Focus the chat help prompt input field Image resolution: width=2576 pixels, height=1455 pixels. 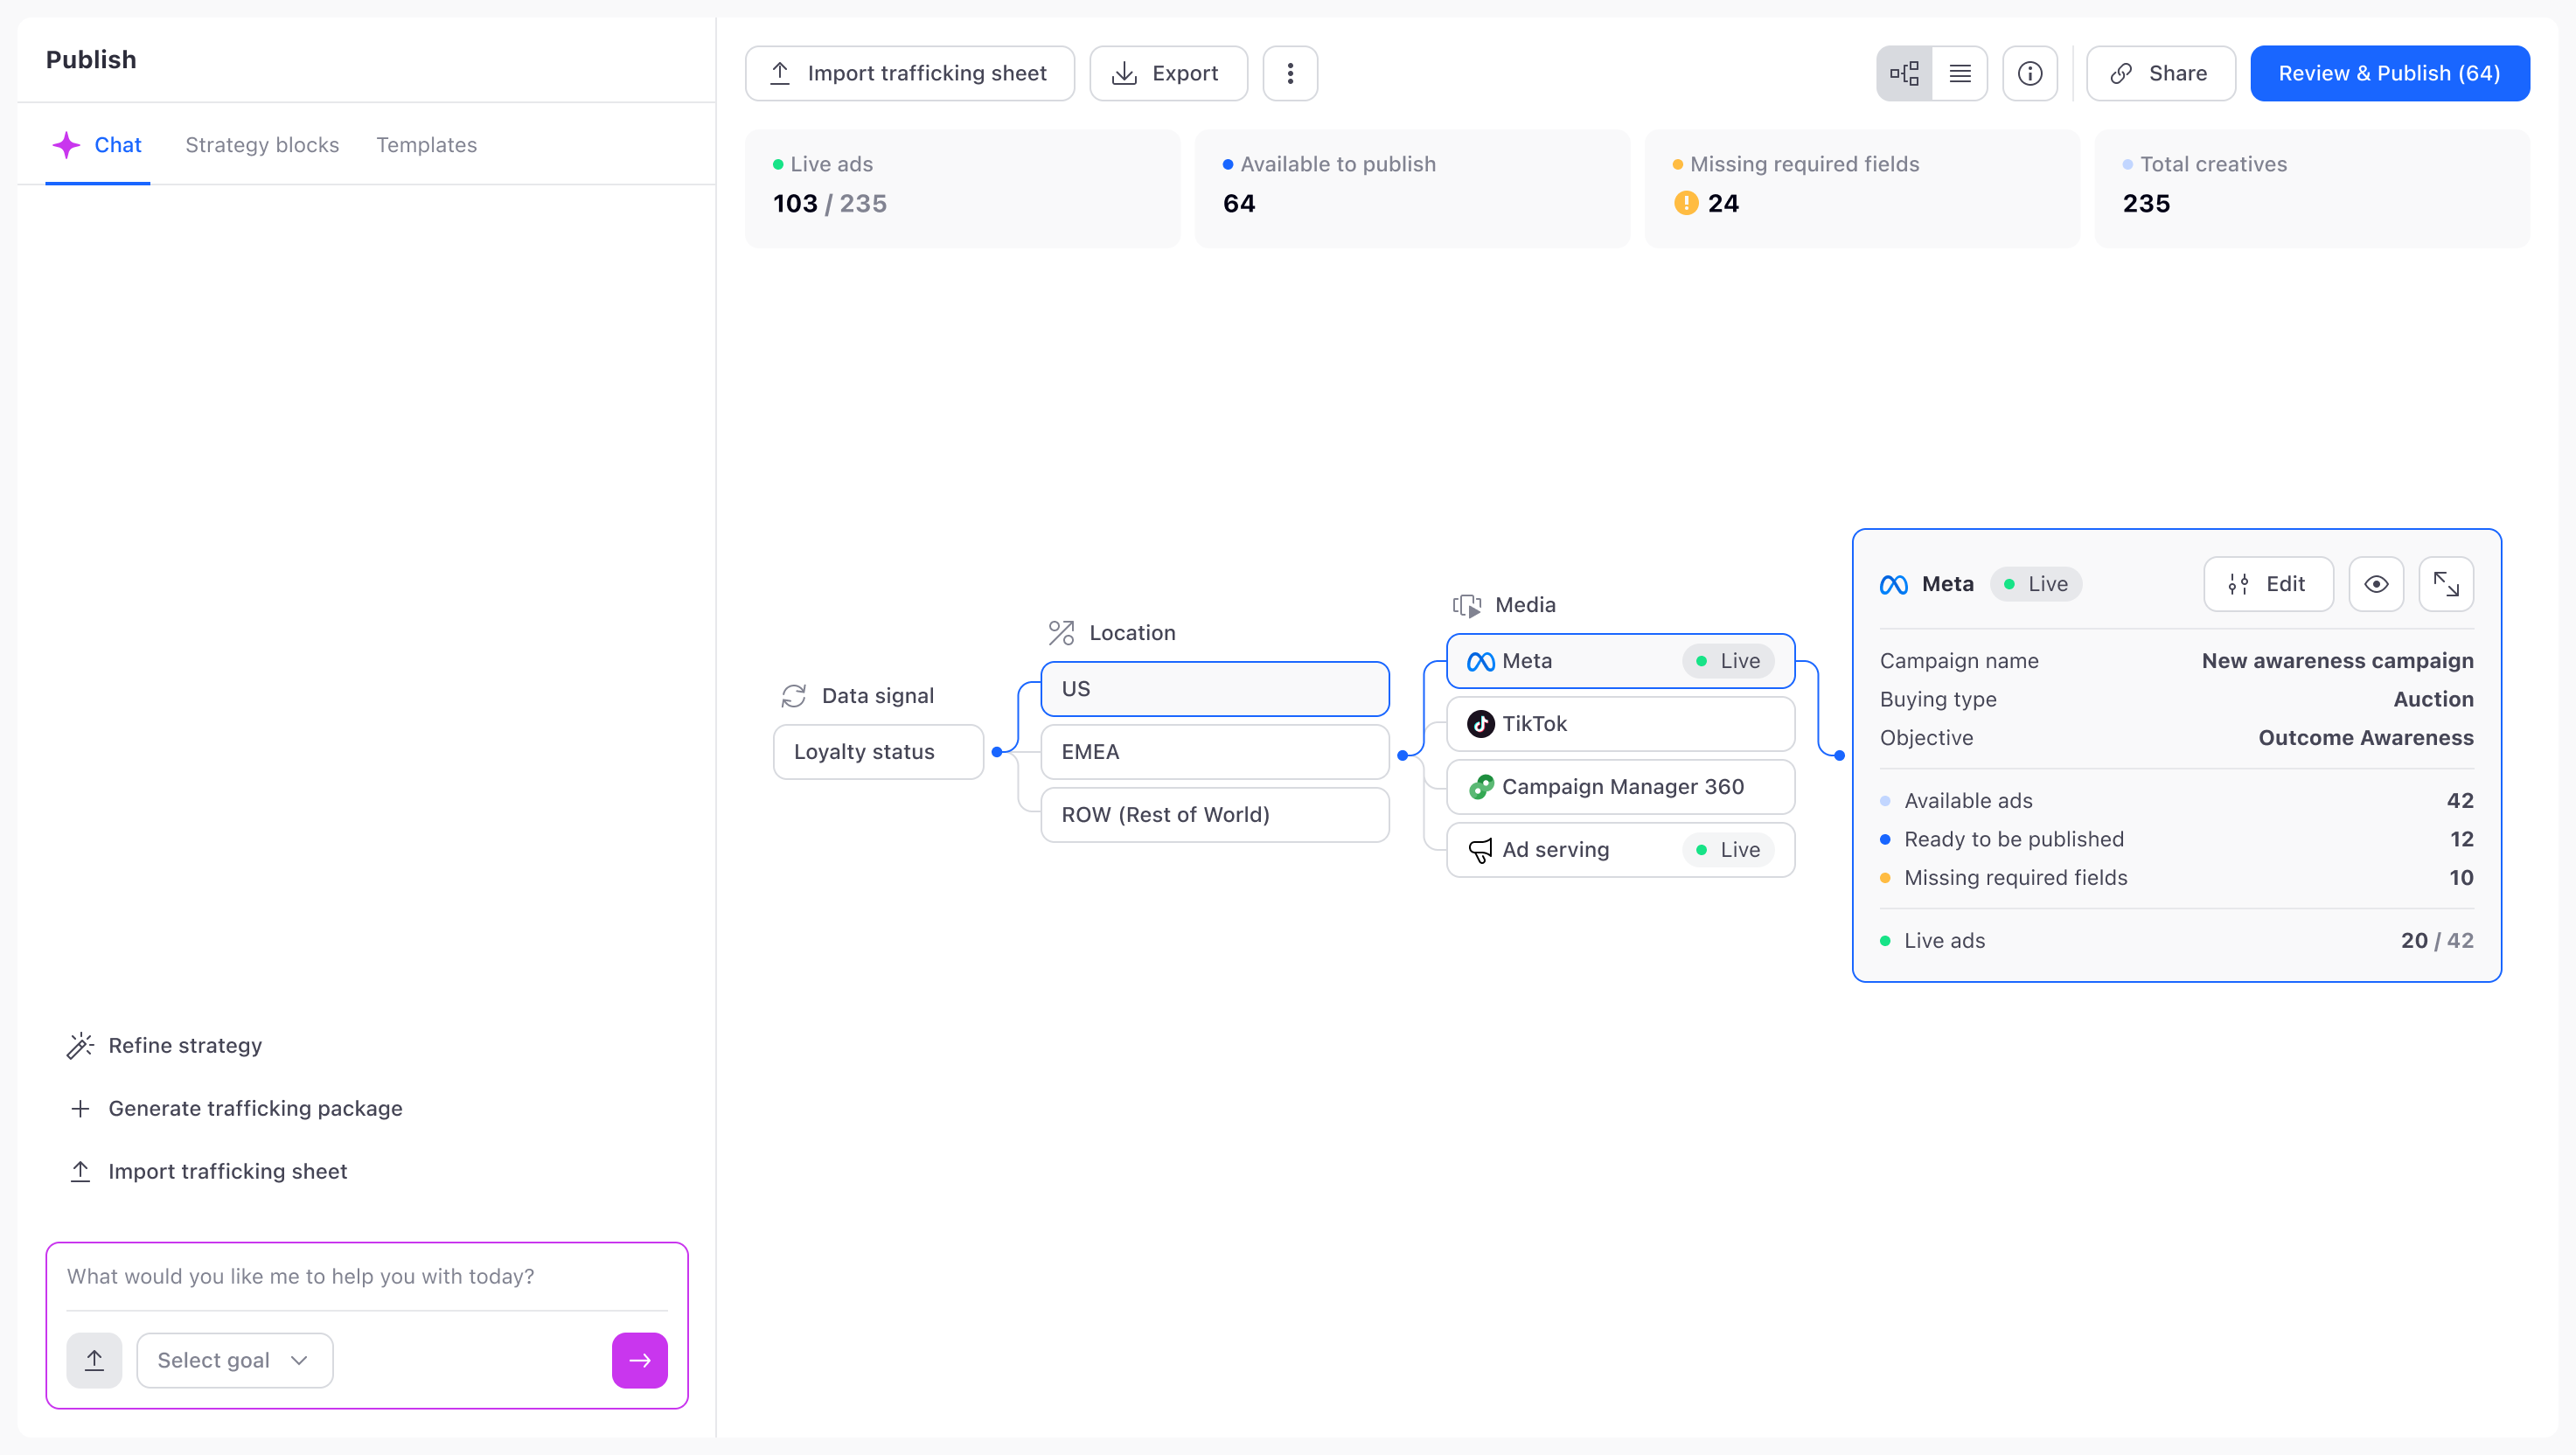[366, 1276]
